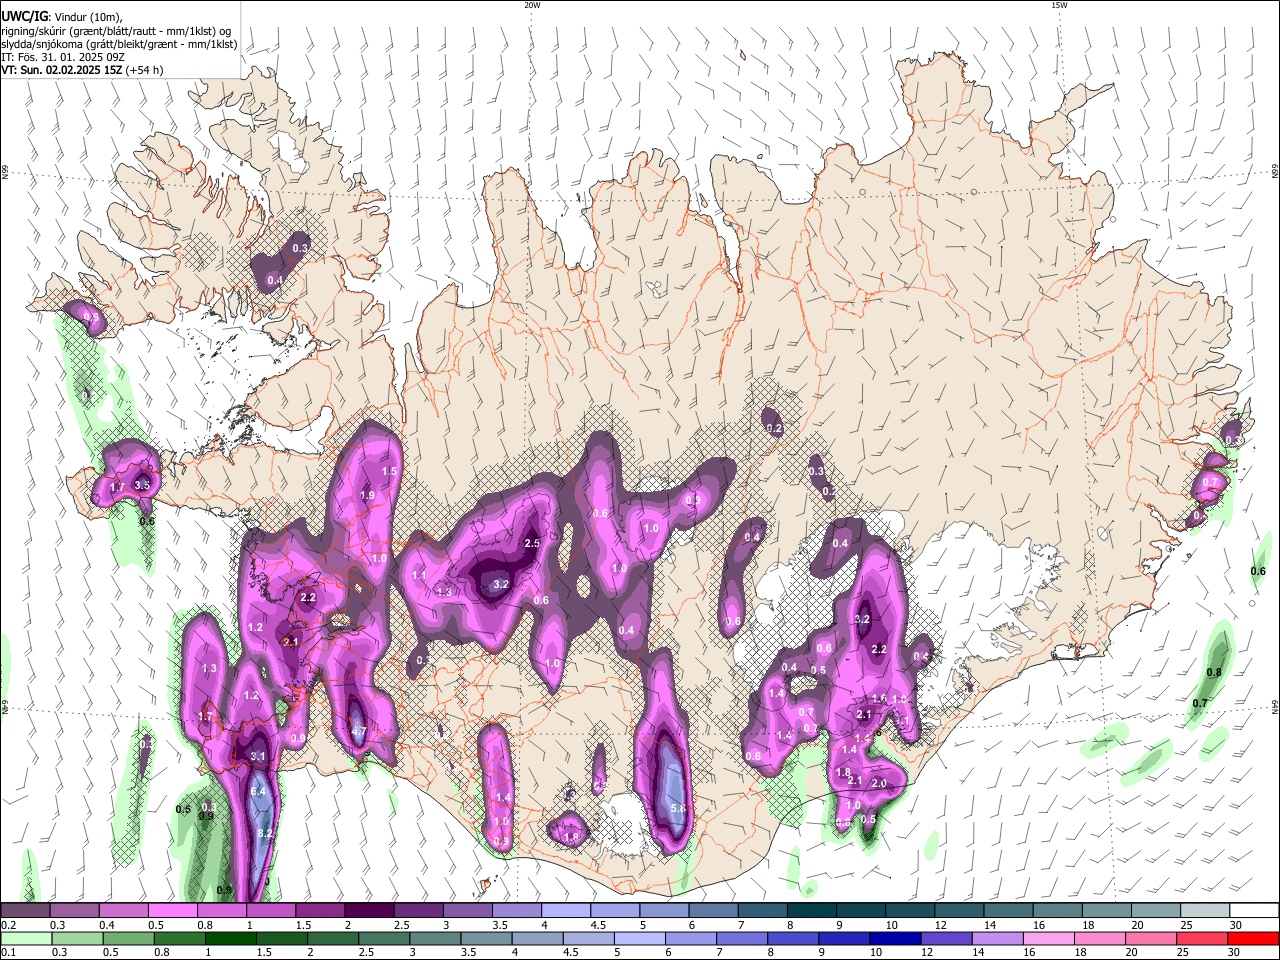This screenshot has height=960, width=1280.
Task: Click the '0.1' label under the bottom legend row
Action: [x=7, y=953]
